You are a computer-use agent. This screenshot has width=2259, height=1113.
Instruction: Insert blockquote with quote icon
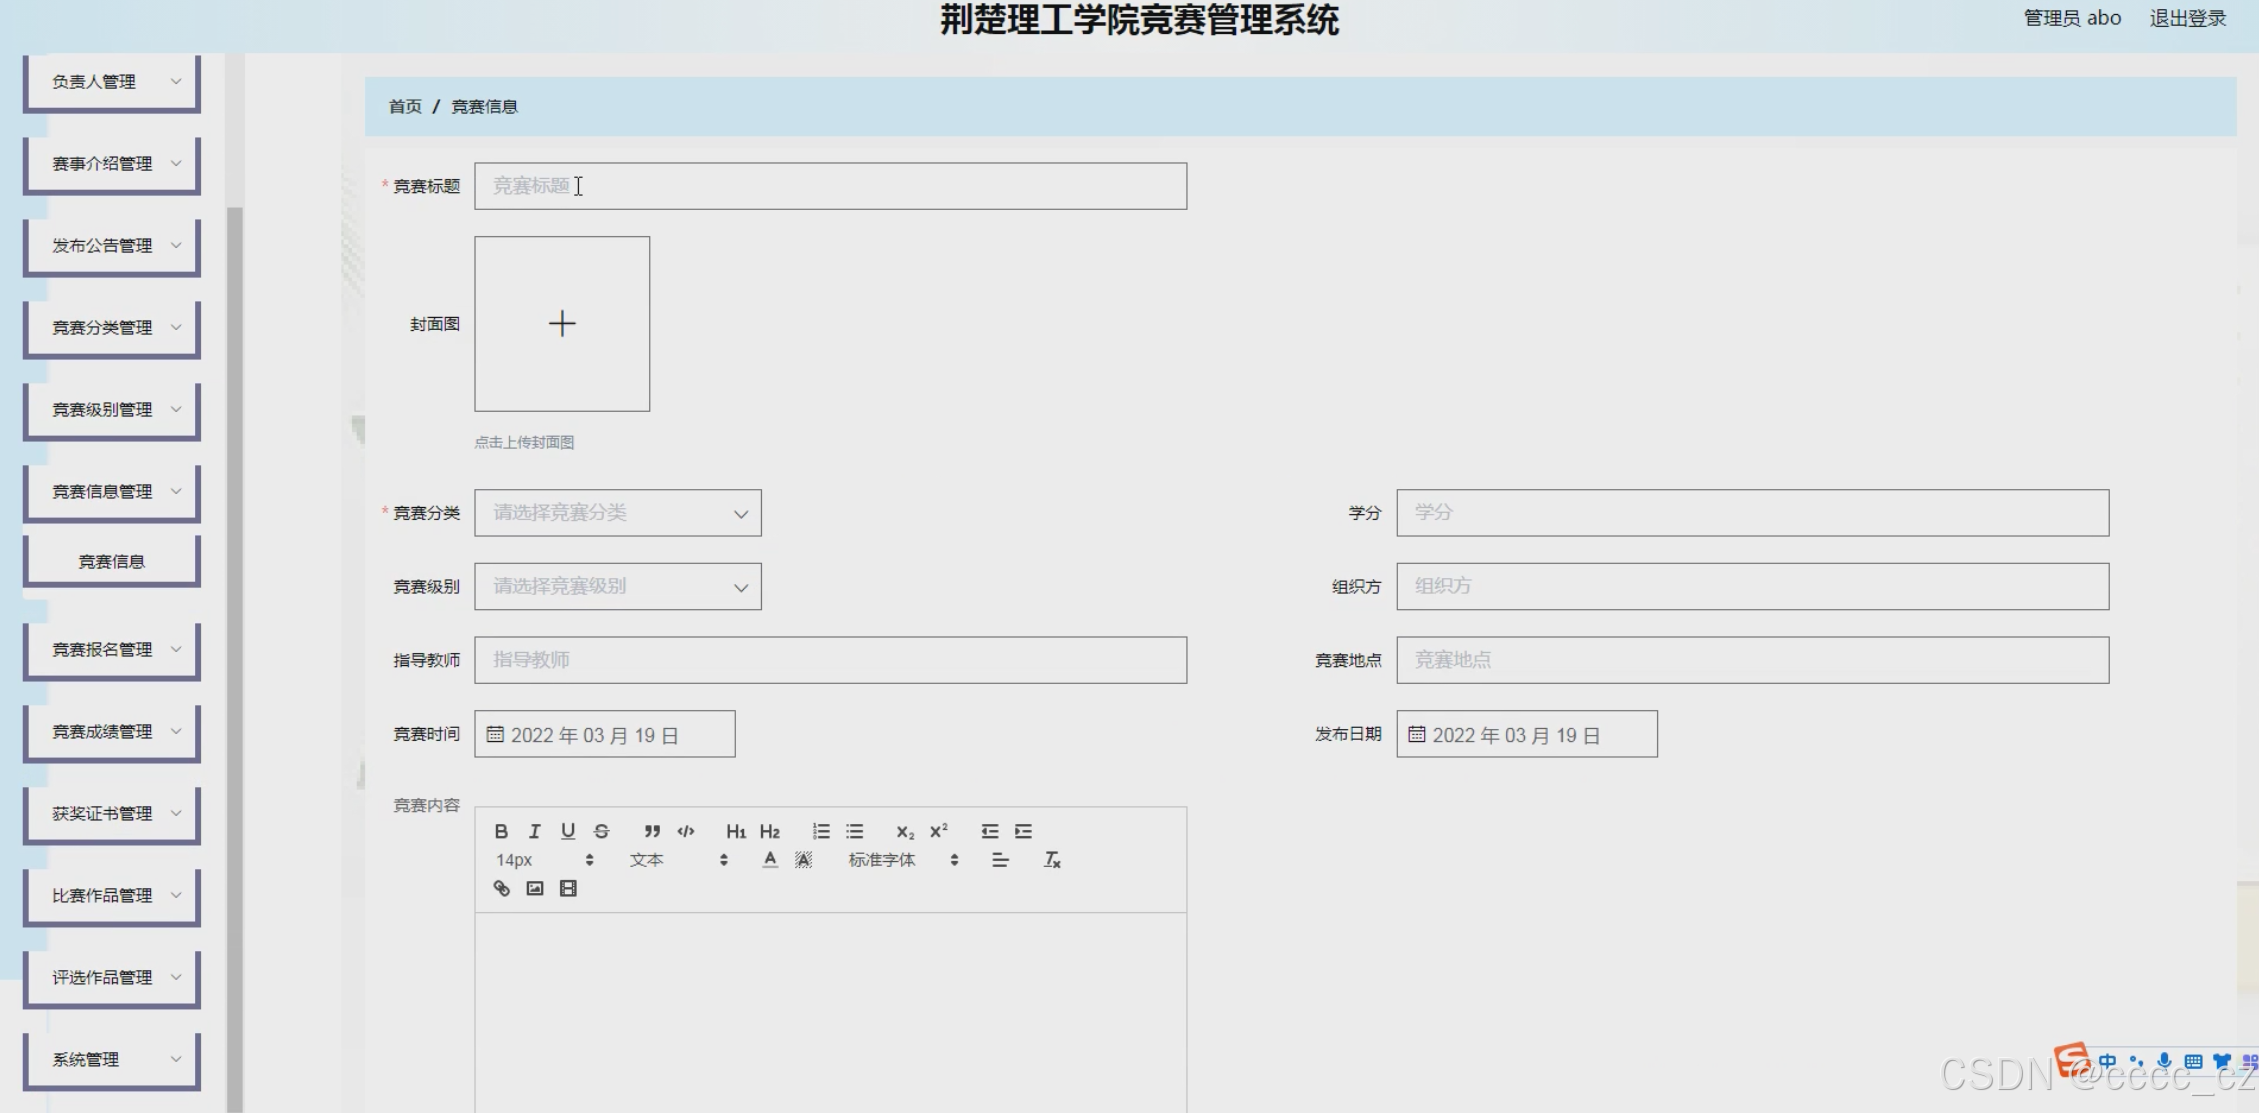[652, 831]
